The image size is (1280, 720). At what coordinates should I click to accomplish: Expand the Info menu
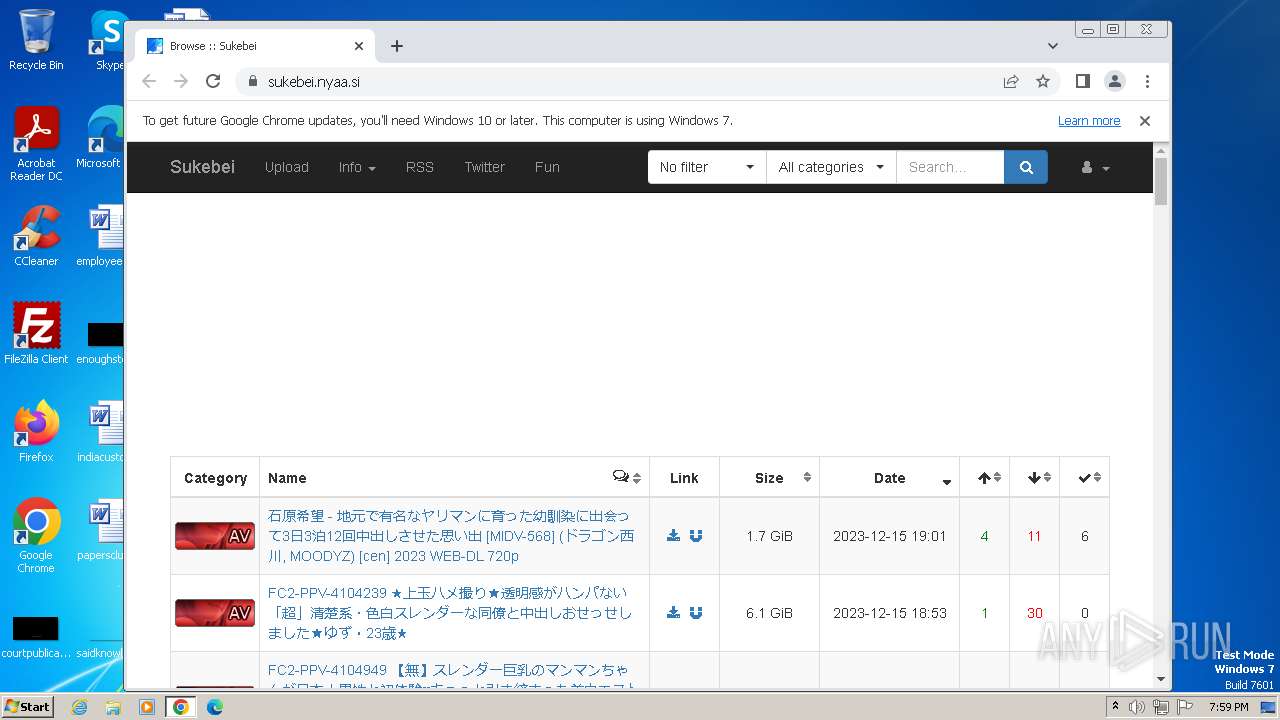coord(357,167)
